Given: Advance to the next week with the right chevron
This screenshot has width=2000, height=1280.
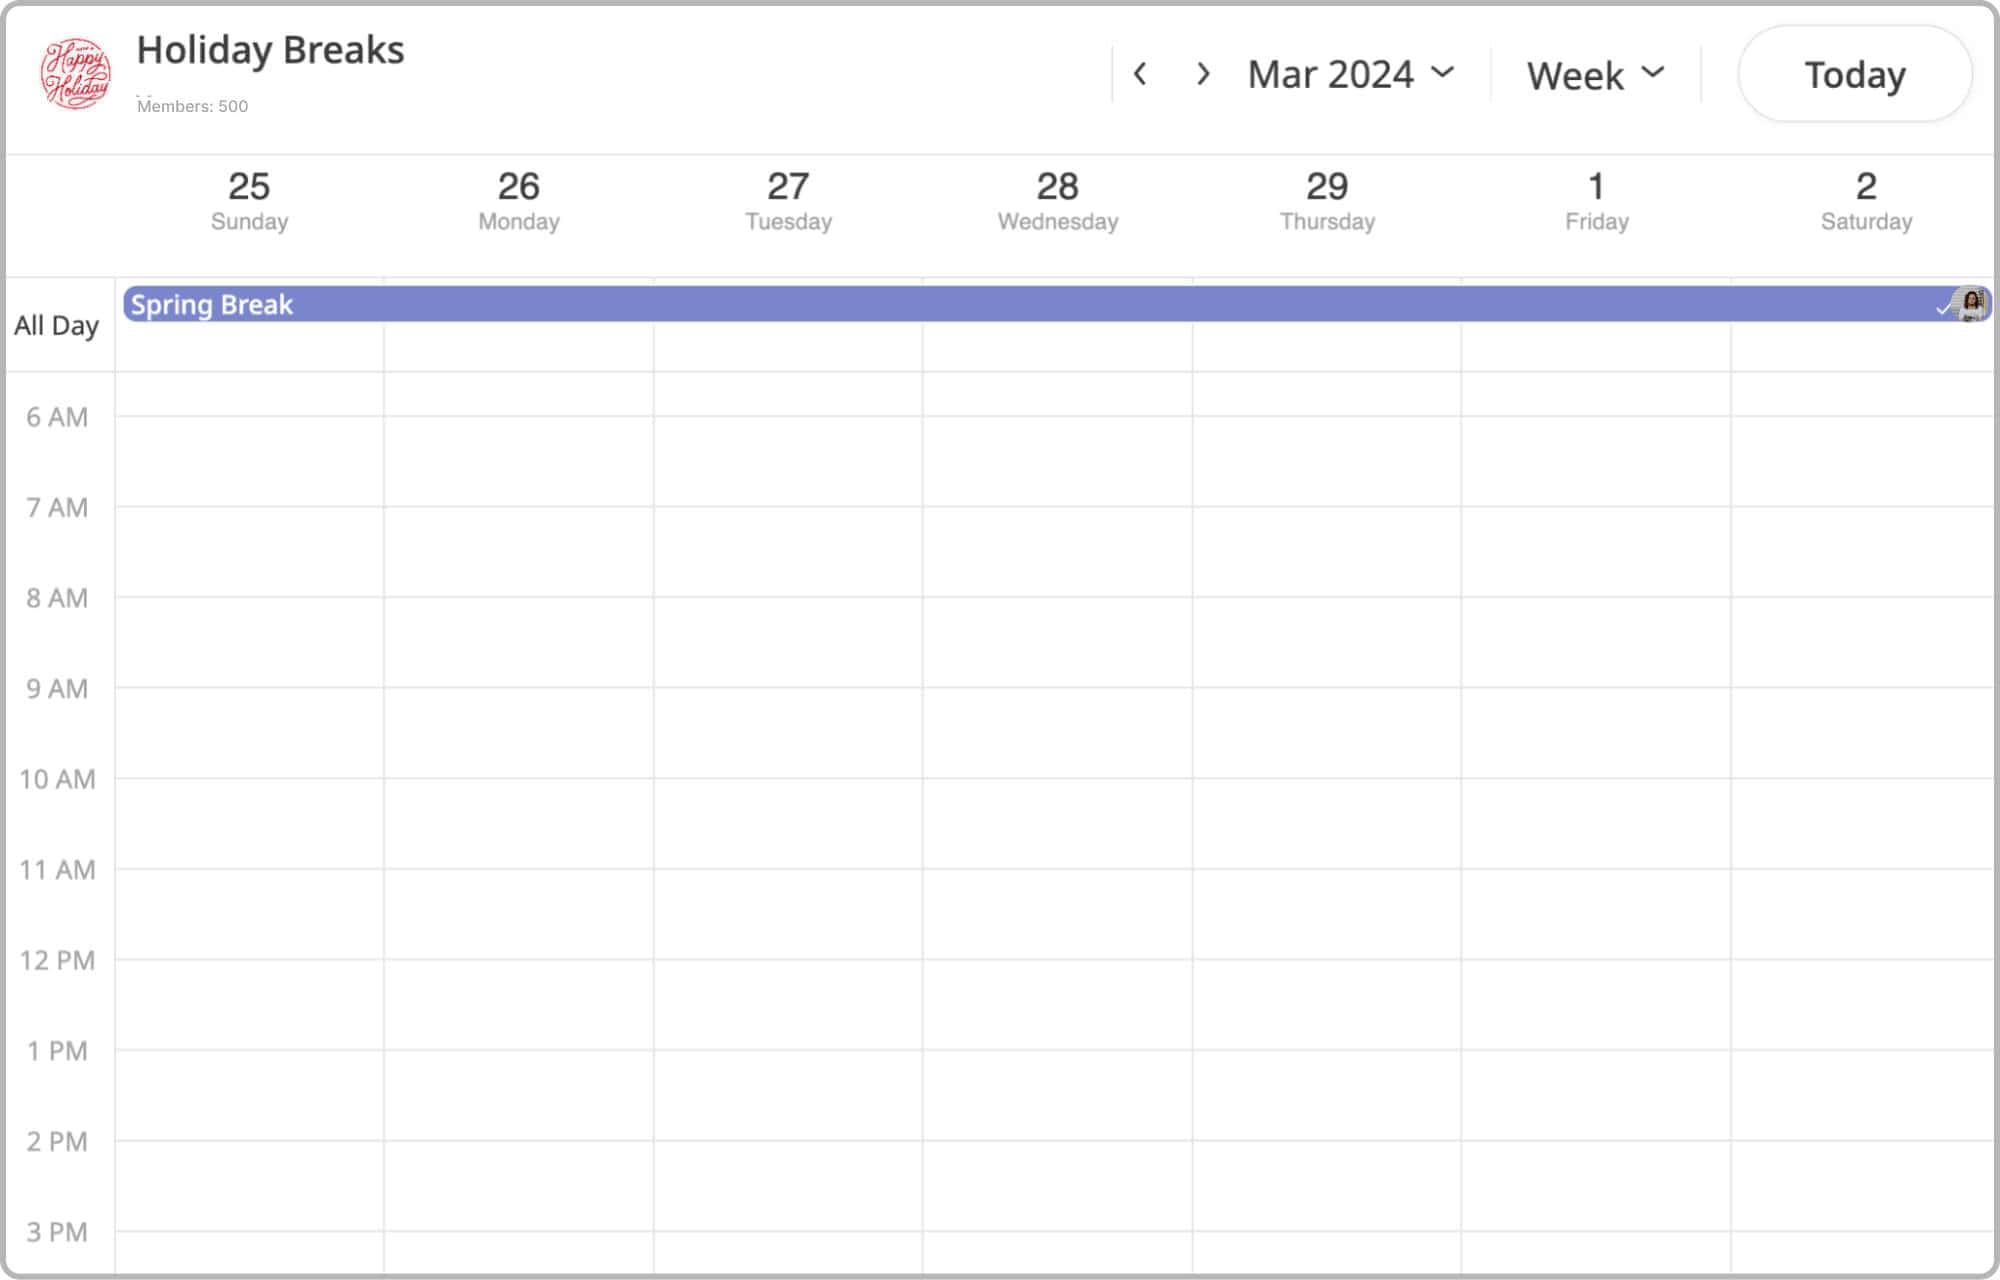Looking at the screenshot, I should pyautogui.click(x=1202, y=74).
